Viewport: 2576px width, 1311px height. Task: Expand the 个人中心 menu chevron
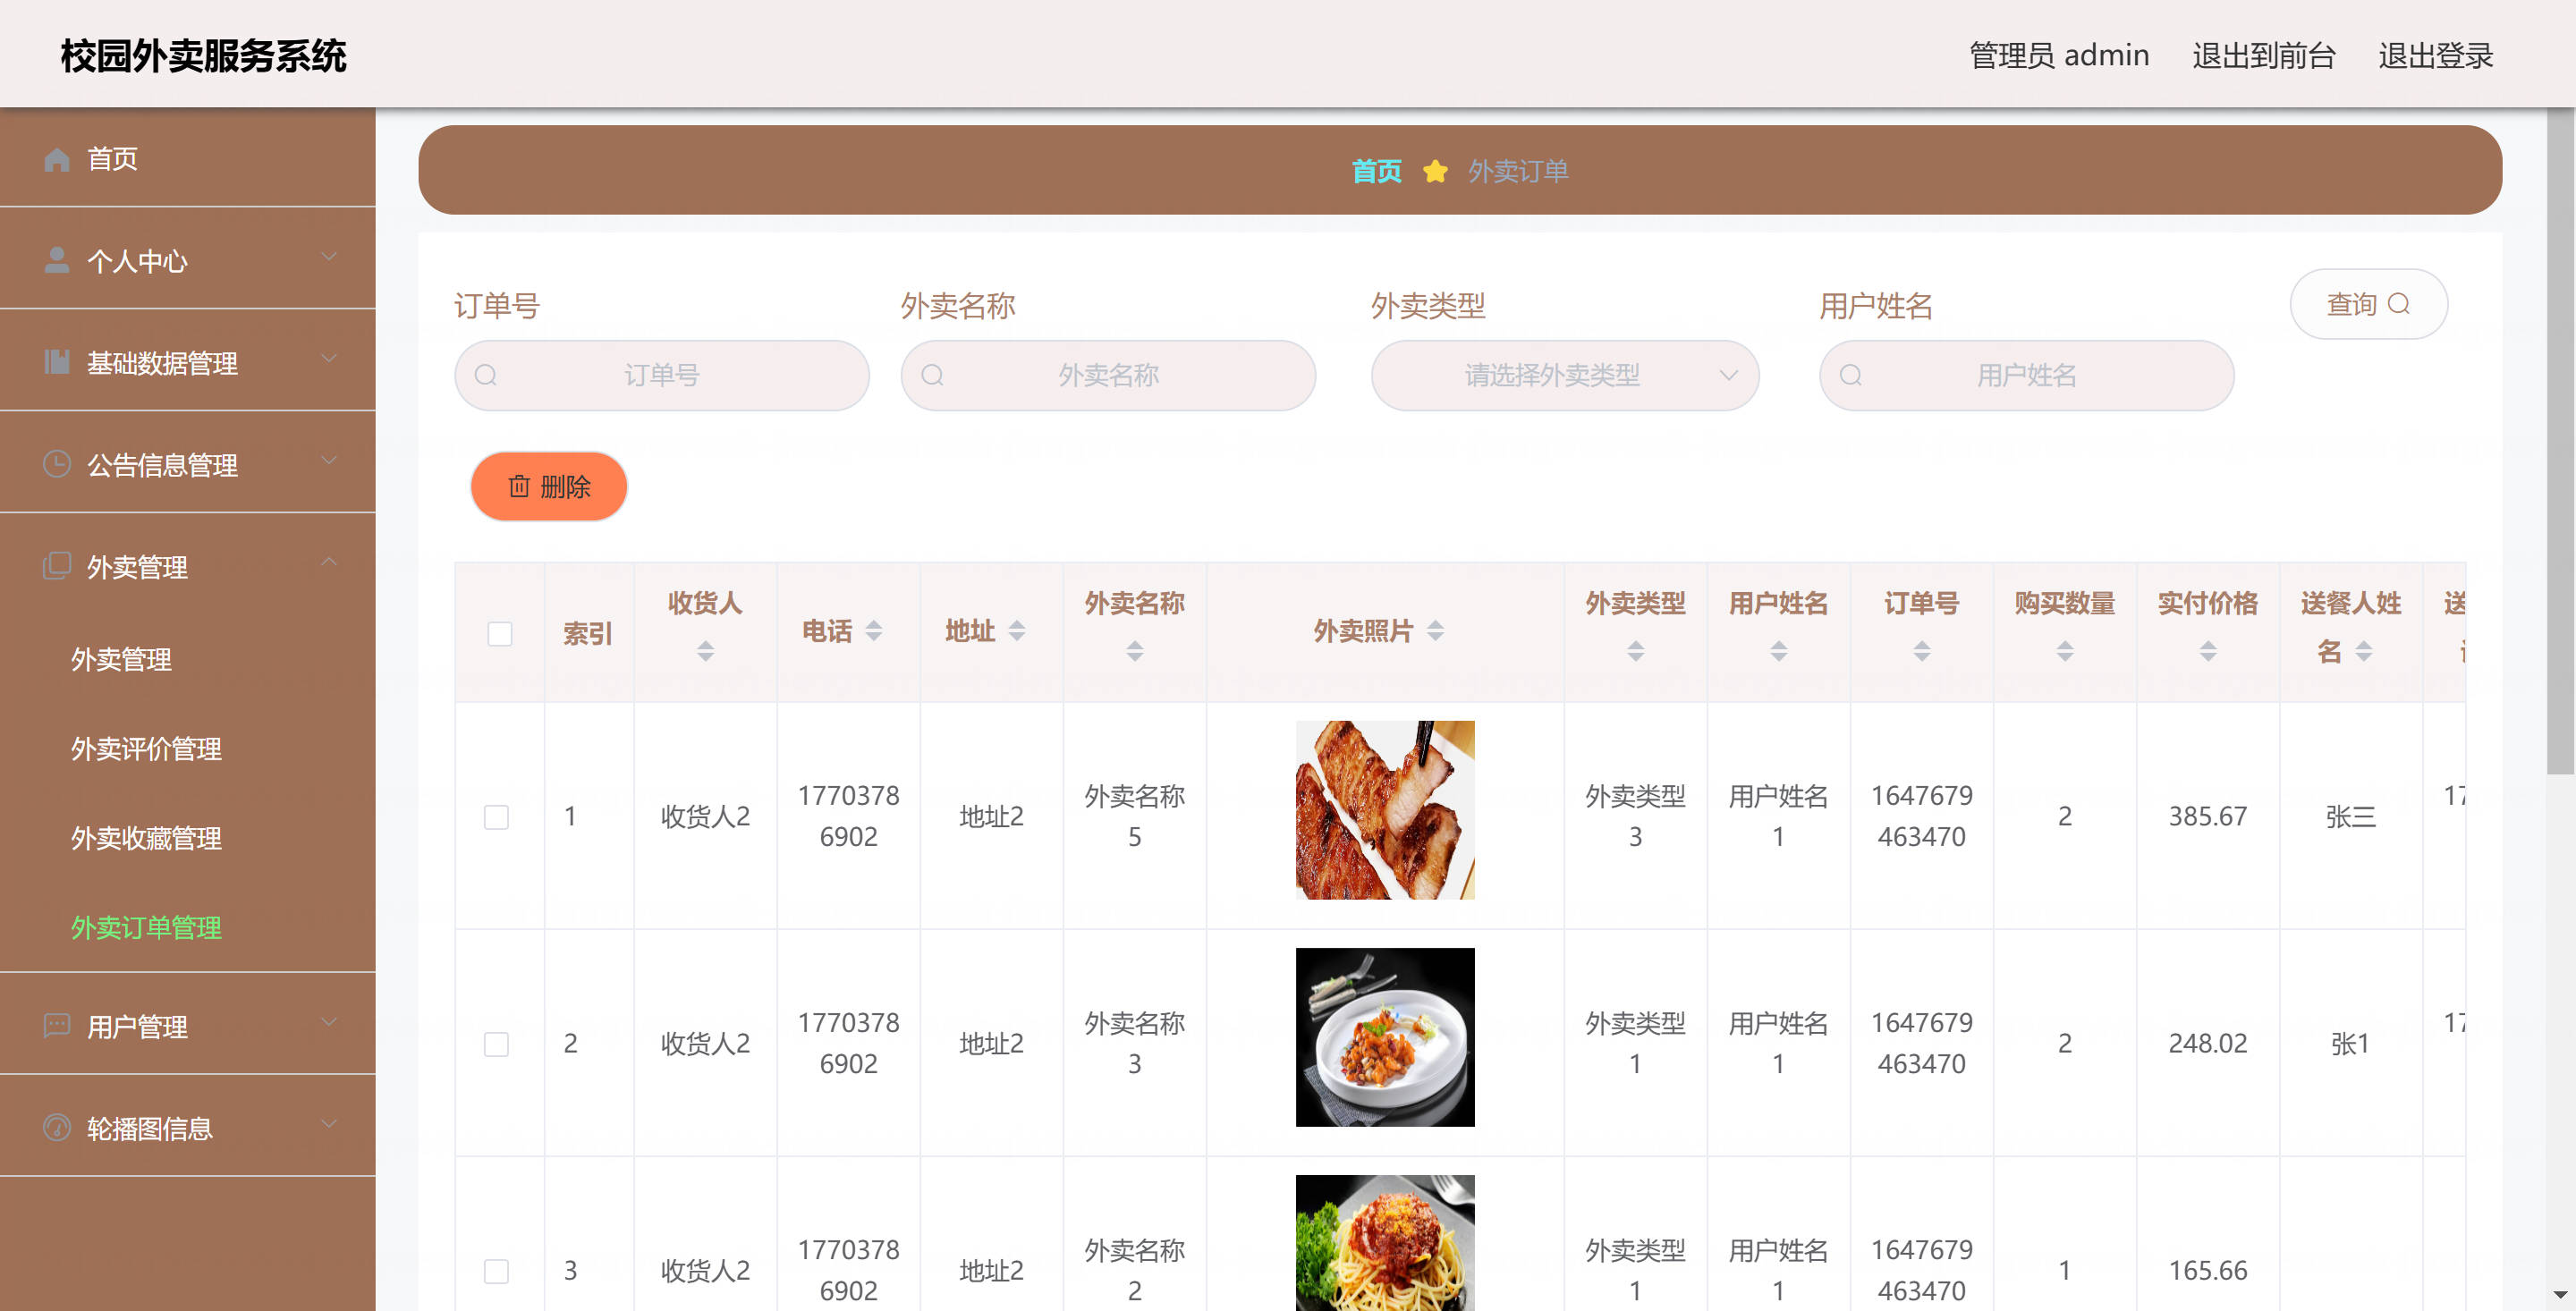click(x=329, y=258)
